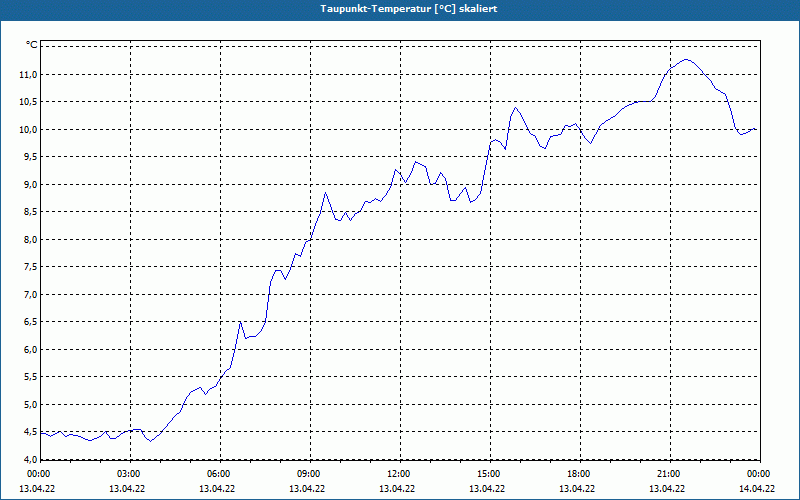Select the 7,5 y-axis label
The image size is (800, 500).
(31, 267)
